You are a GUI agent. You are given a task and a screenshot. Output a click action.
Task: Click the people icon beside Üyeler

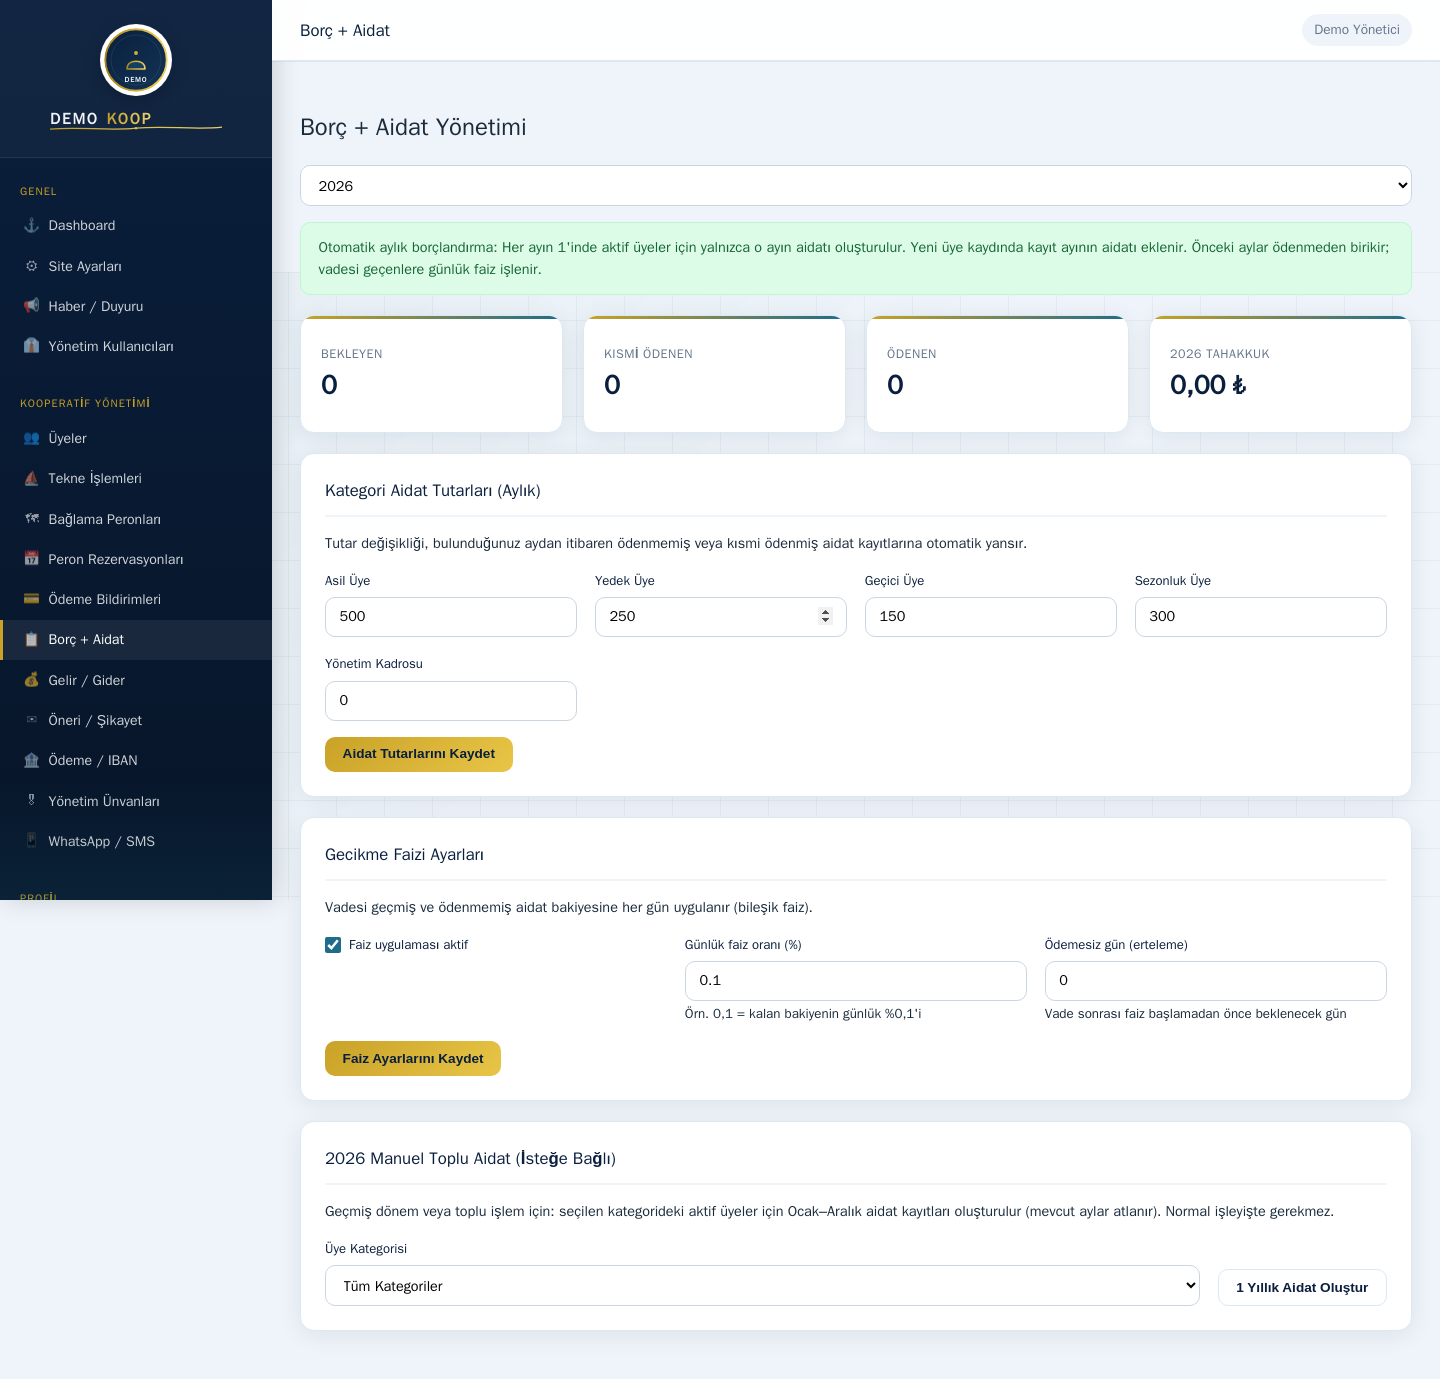pos(32,438)
